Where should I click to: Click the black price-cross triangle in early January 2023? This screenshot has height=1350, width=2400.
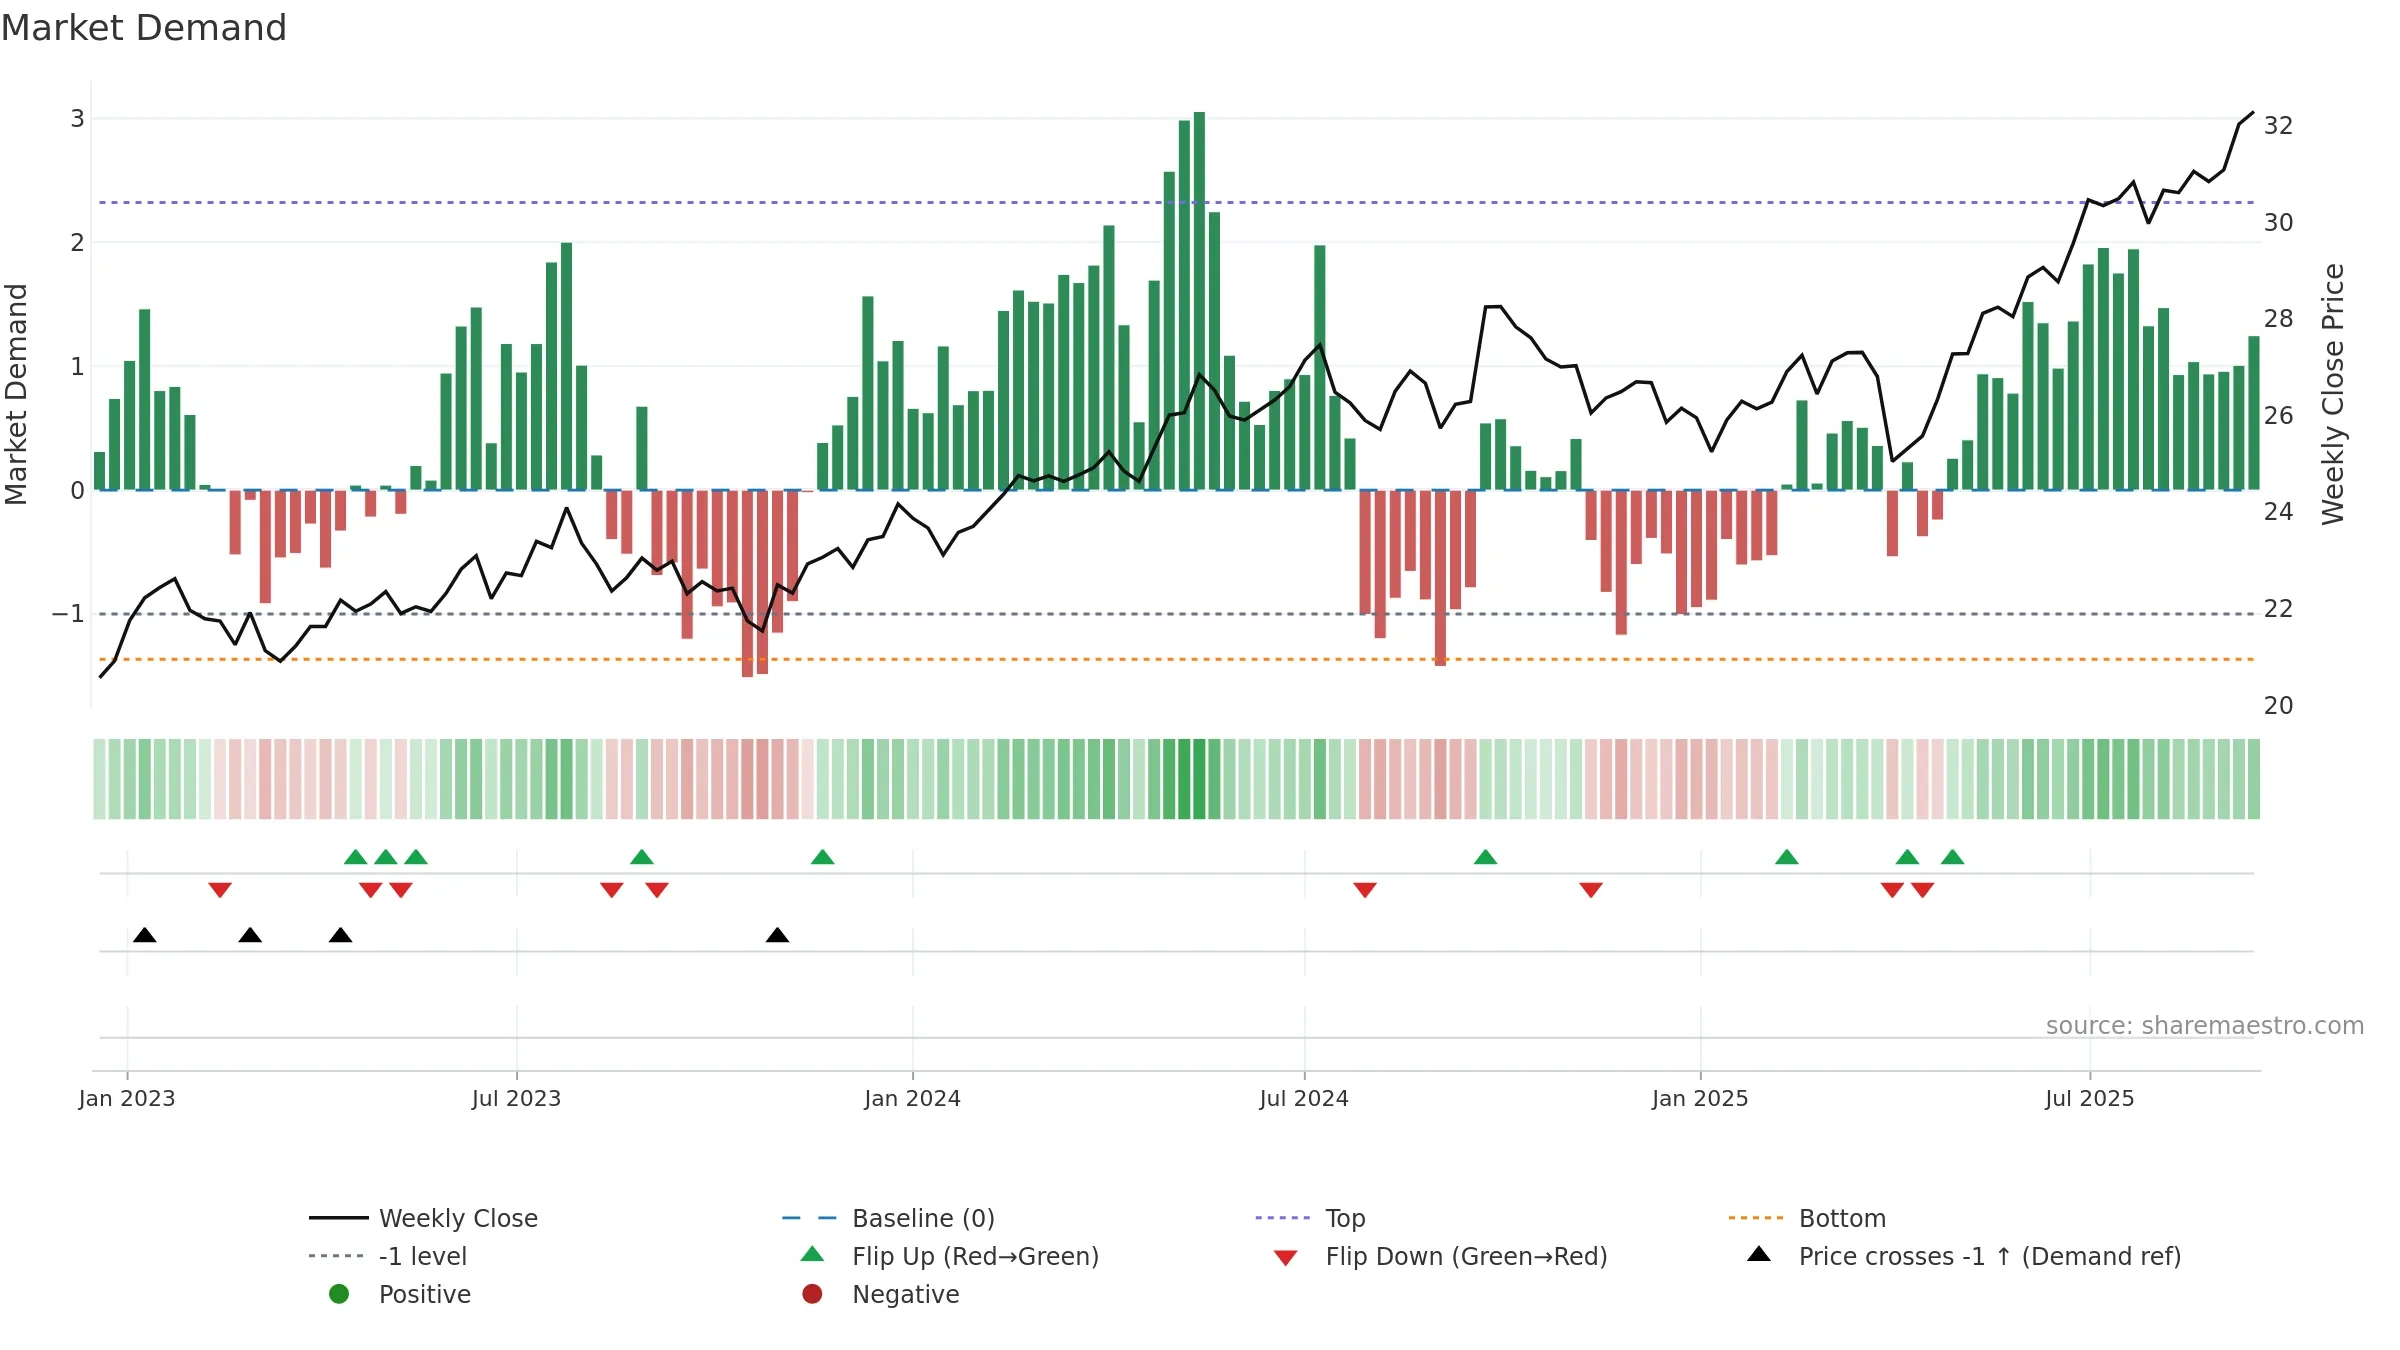click(145, 935)
